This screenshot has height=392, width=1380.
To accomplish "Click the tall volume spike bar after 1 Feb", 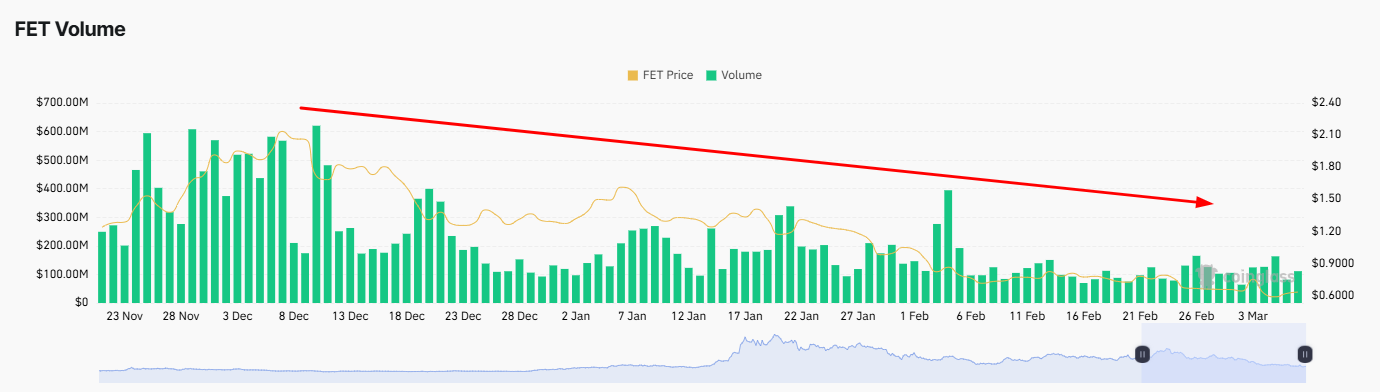I will click(x=948, y=246).
